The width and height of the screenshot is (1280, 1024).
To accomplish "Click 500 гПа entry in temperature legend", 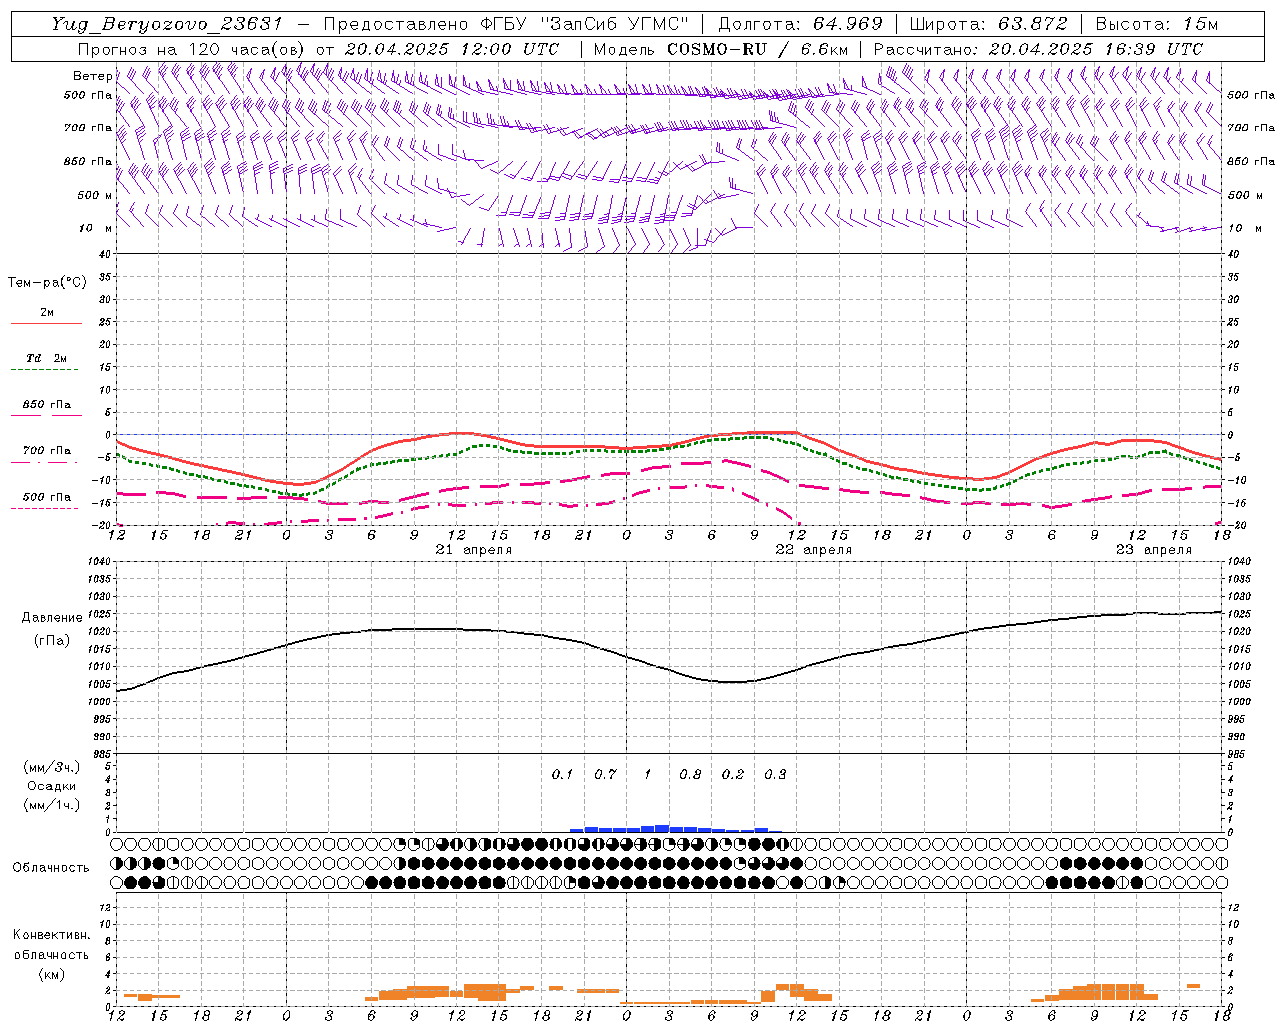I will [x=47, y=497].
